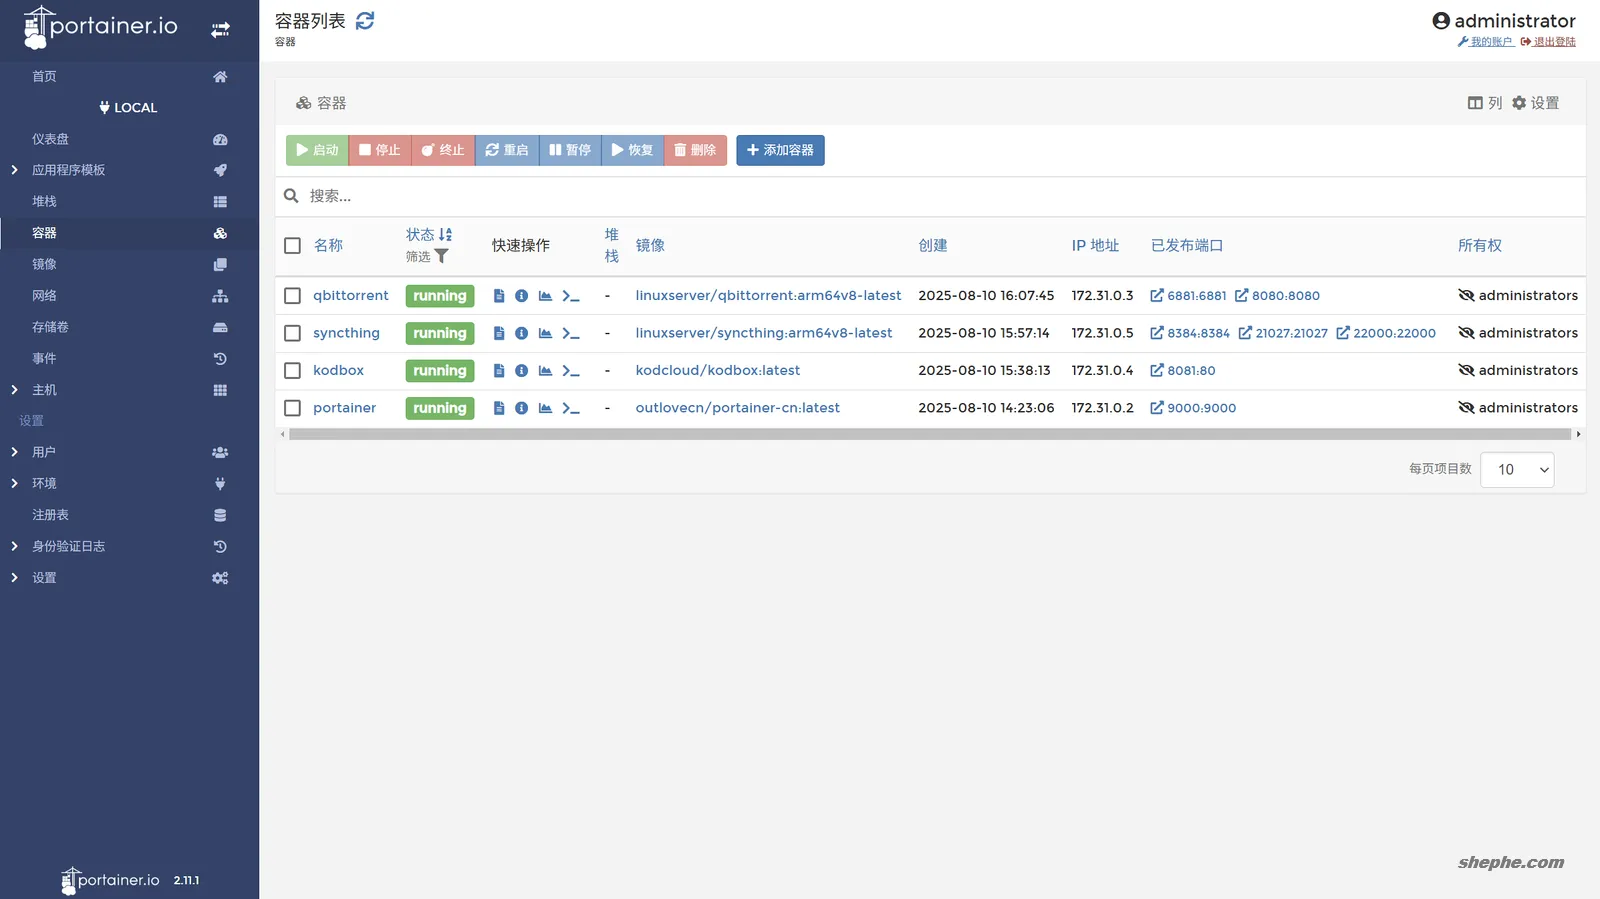This screenshot has height=899, width=1600.
Task: Go to 镜像 in the sidebar
Action: coord(44,264)
